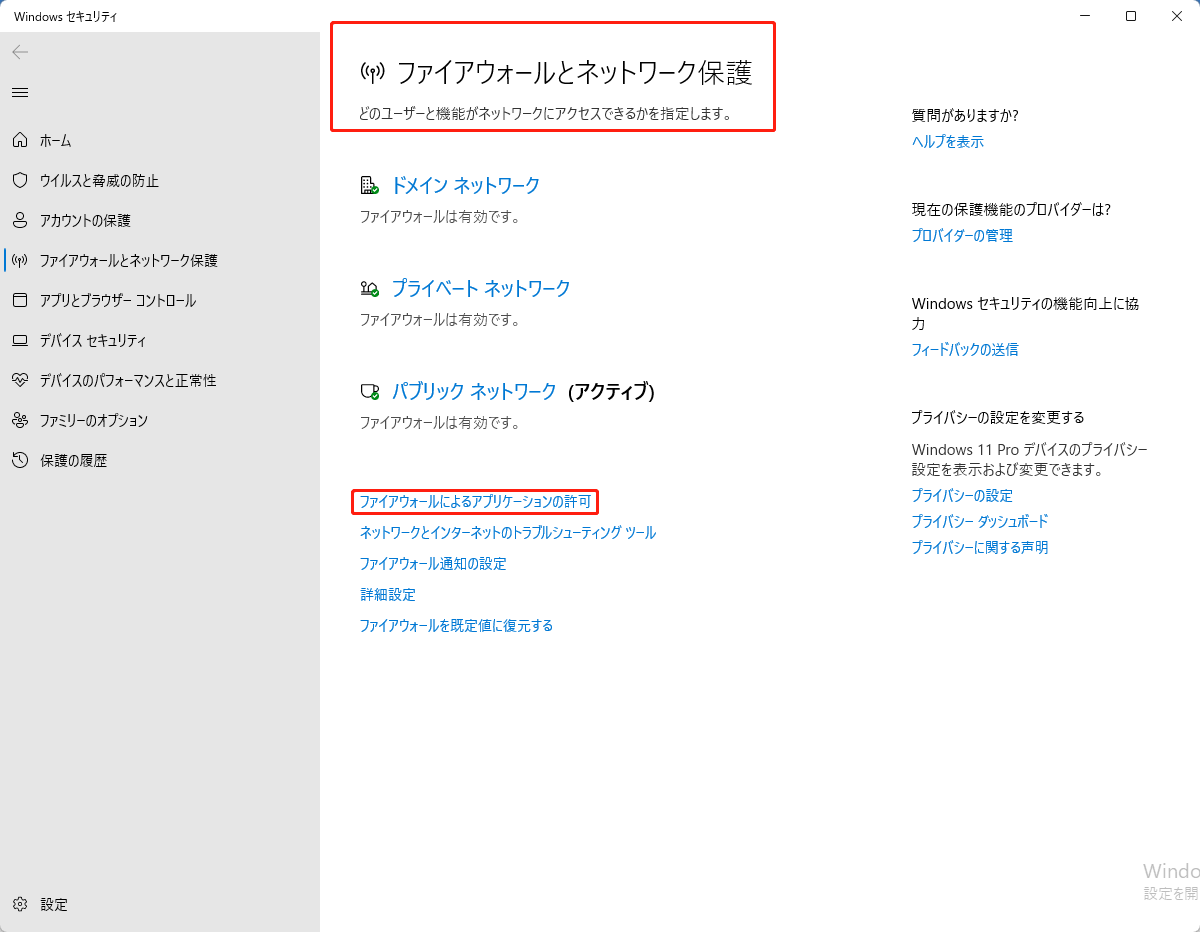Click the Protection history clock icon
Screen dimensions: 1200x932
[20, 460]
